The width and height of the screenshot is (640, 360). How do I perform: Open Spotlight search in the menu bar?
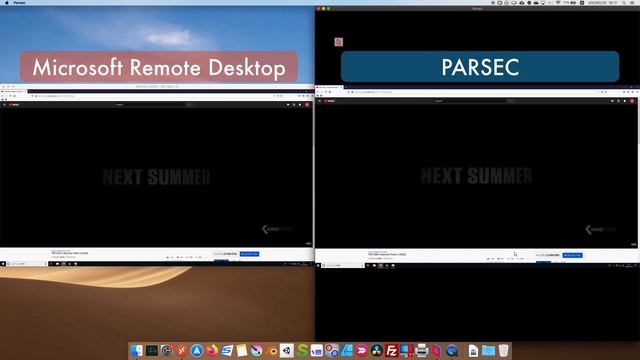point(624,2)
